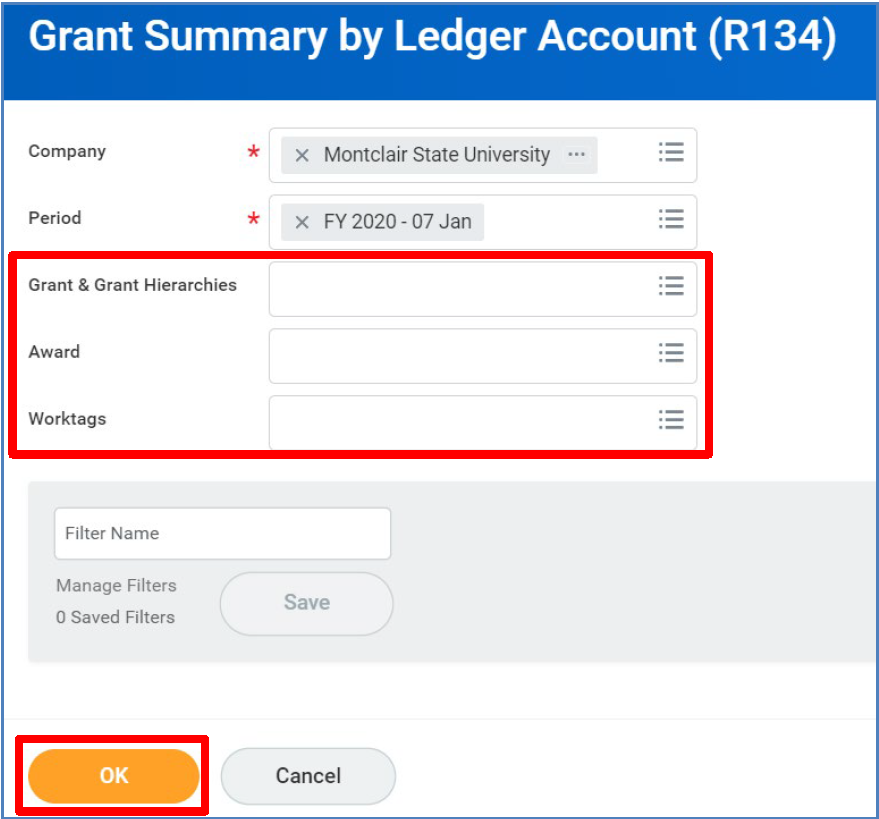Screen dimensions: 879x819
Task: Open the Award prompt
Action: pos(670,353)
